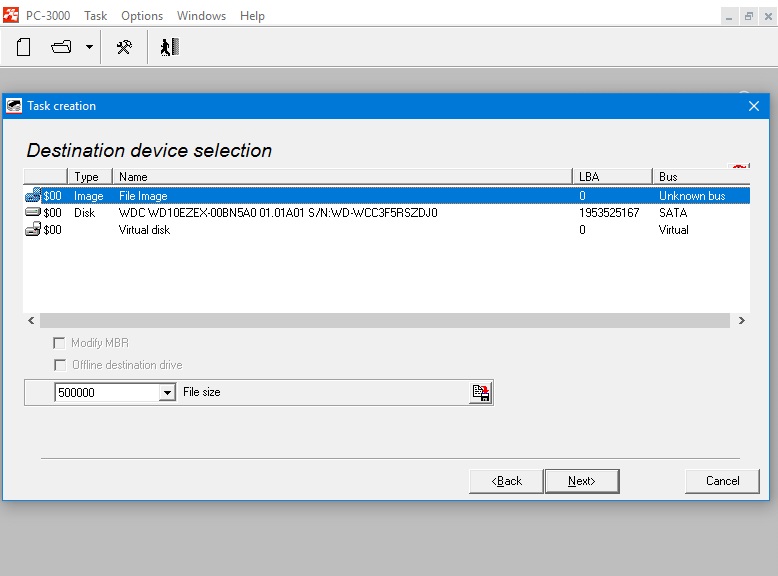Toggle the Offline destination drive checkbox
This screenshot has width=778, height=576.
pyautogui.click(x=60, y=365)
